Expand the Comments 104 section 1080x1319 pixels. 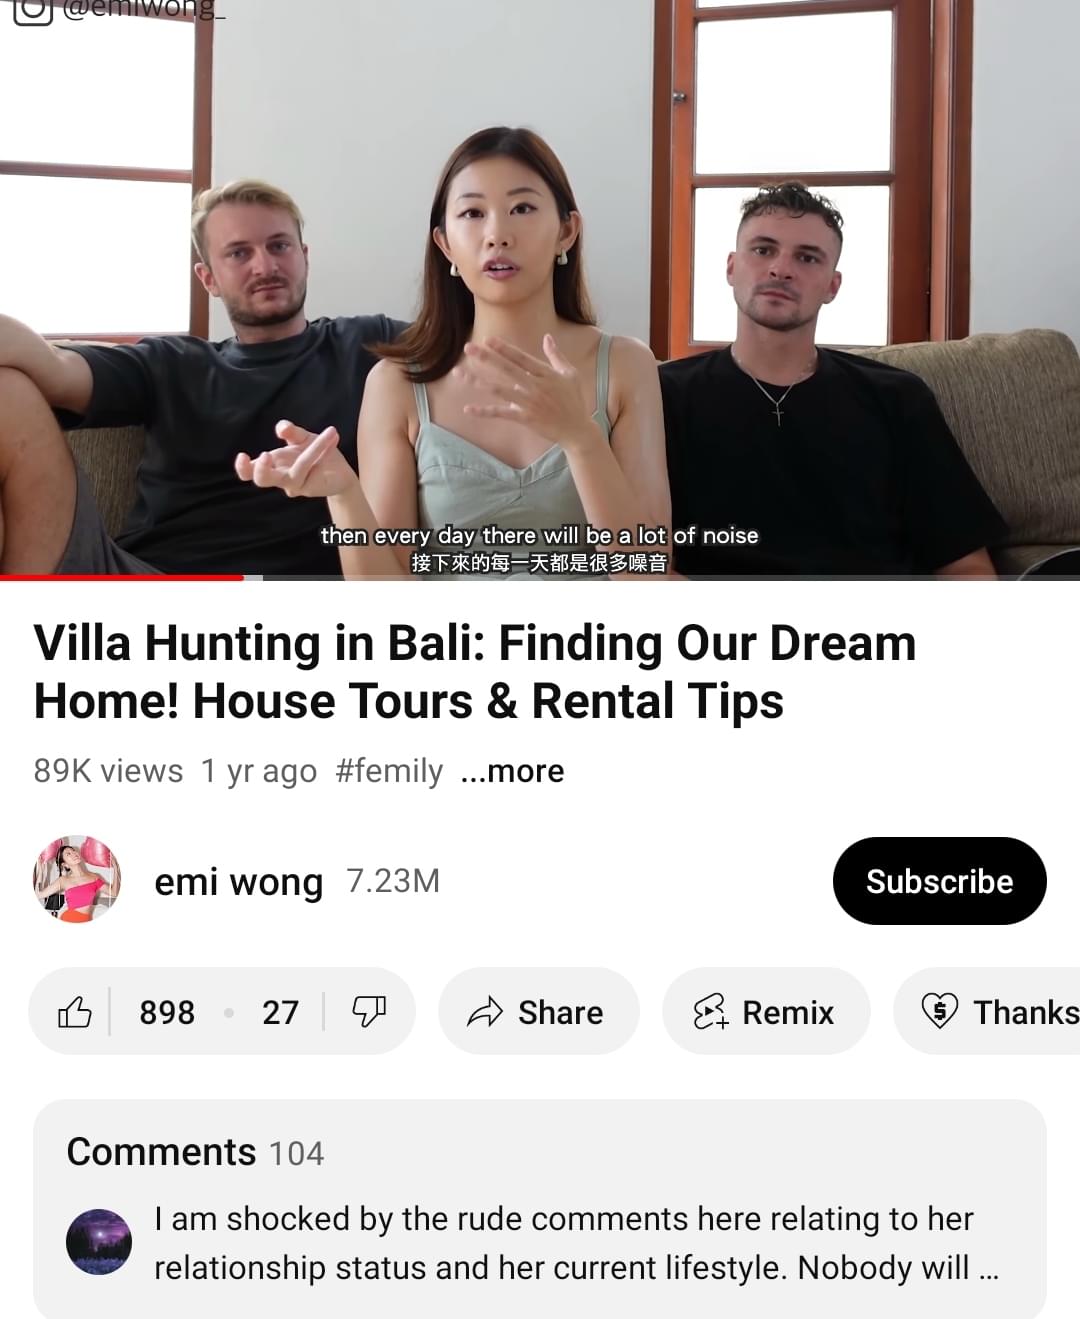[x=195, y=1152]
